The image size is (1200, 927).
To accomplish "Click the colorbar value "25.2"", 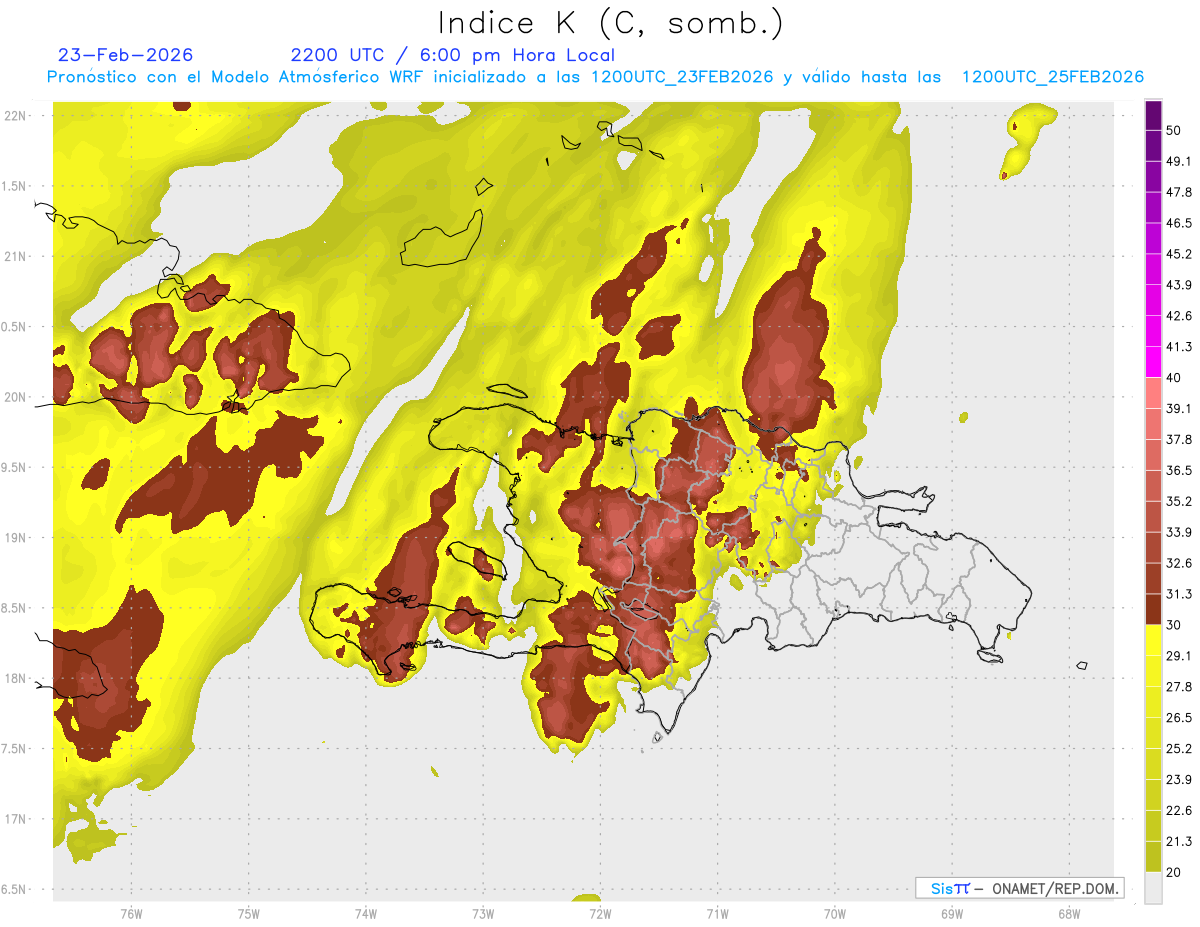I will coord(1179,748).
